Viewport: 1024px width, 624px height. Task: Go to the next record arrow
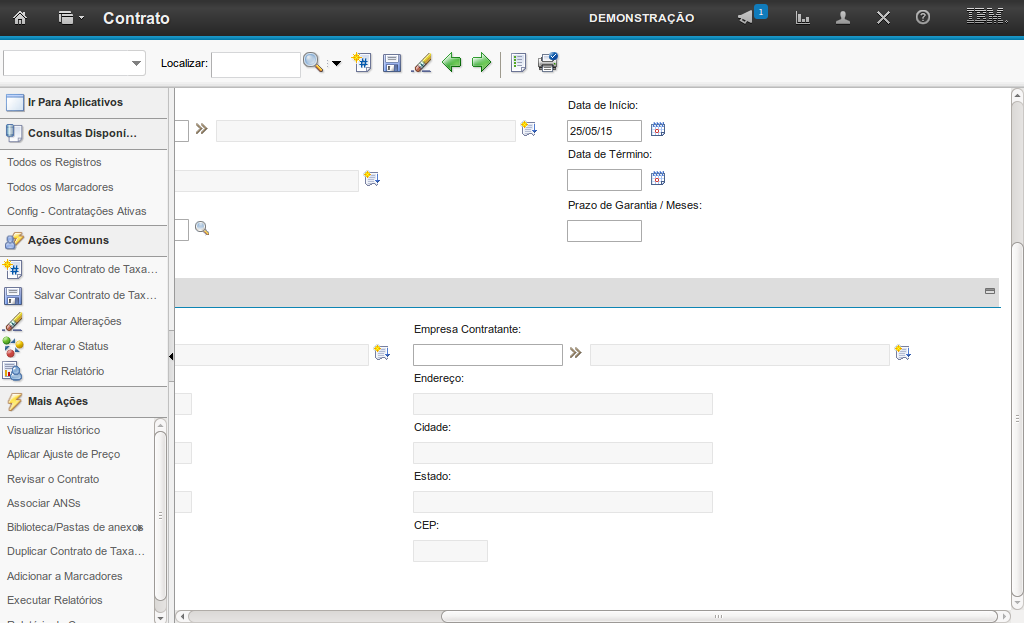tap(481, 63)
